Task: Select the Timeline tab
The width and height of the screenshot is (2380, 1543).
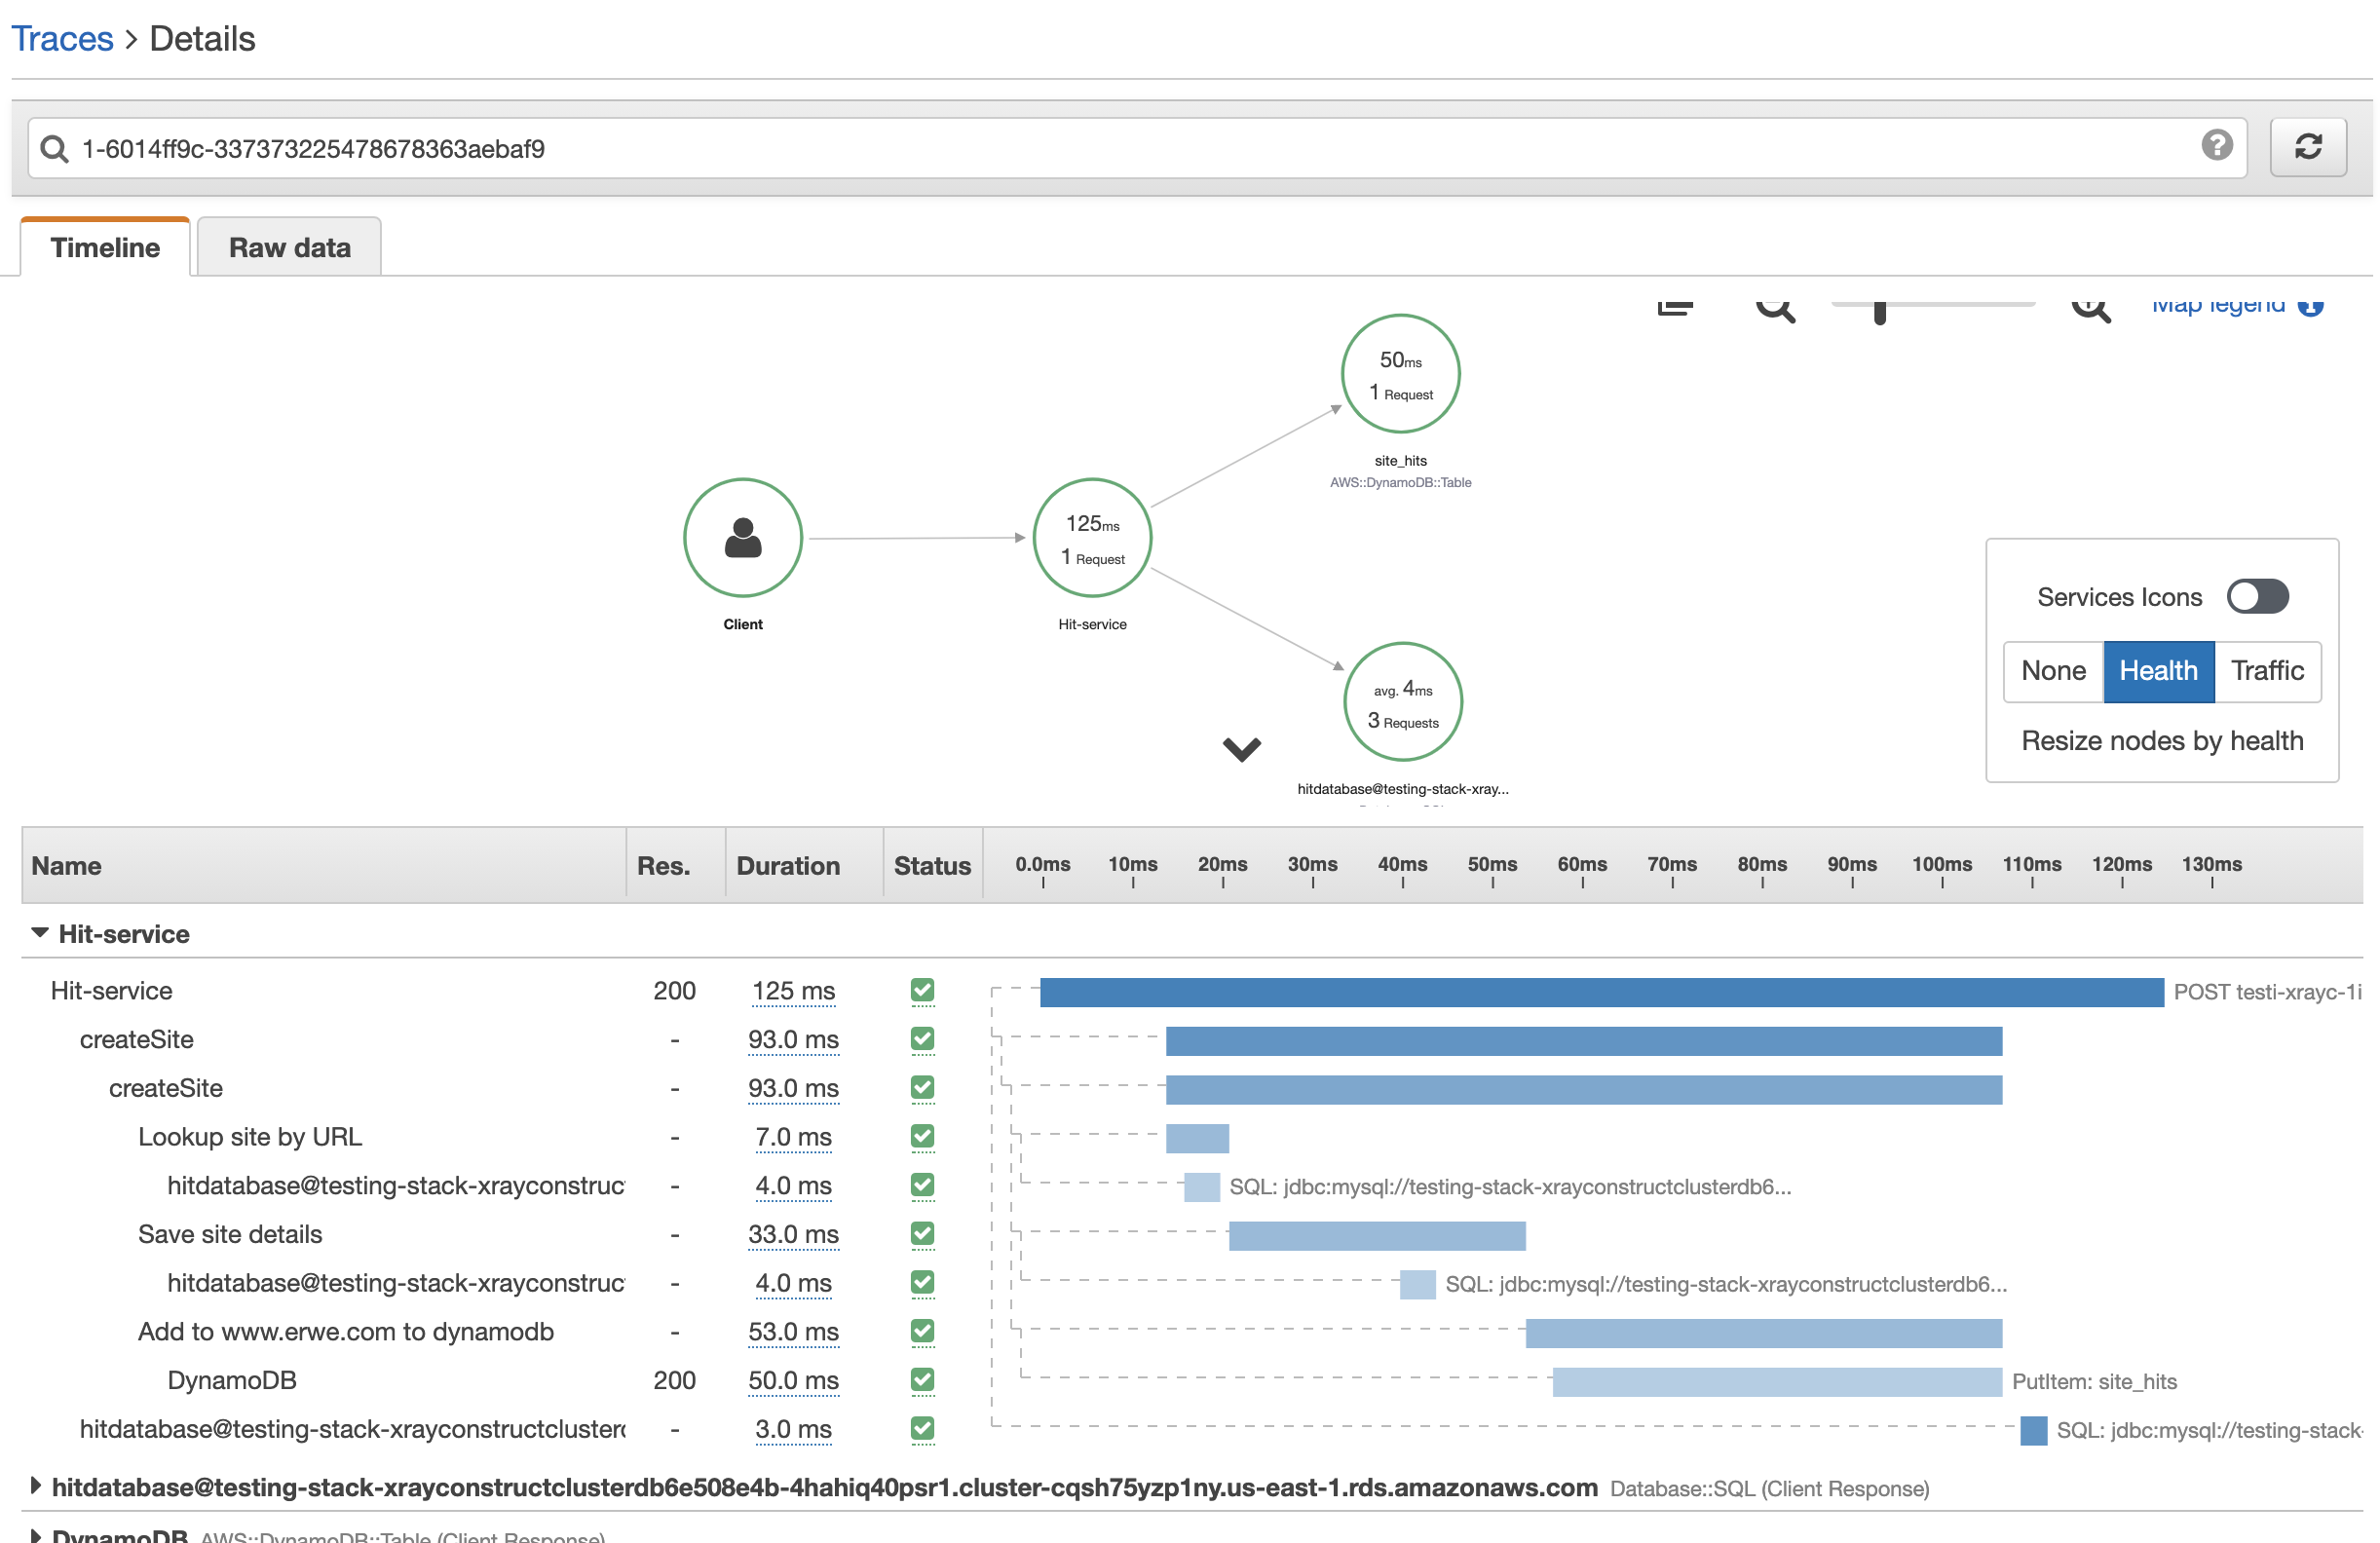Action: pos(105,247)
